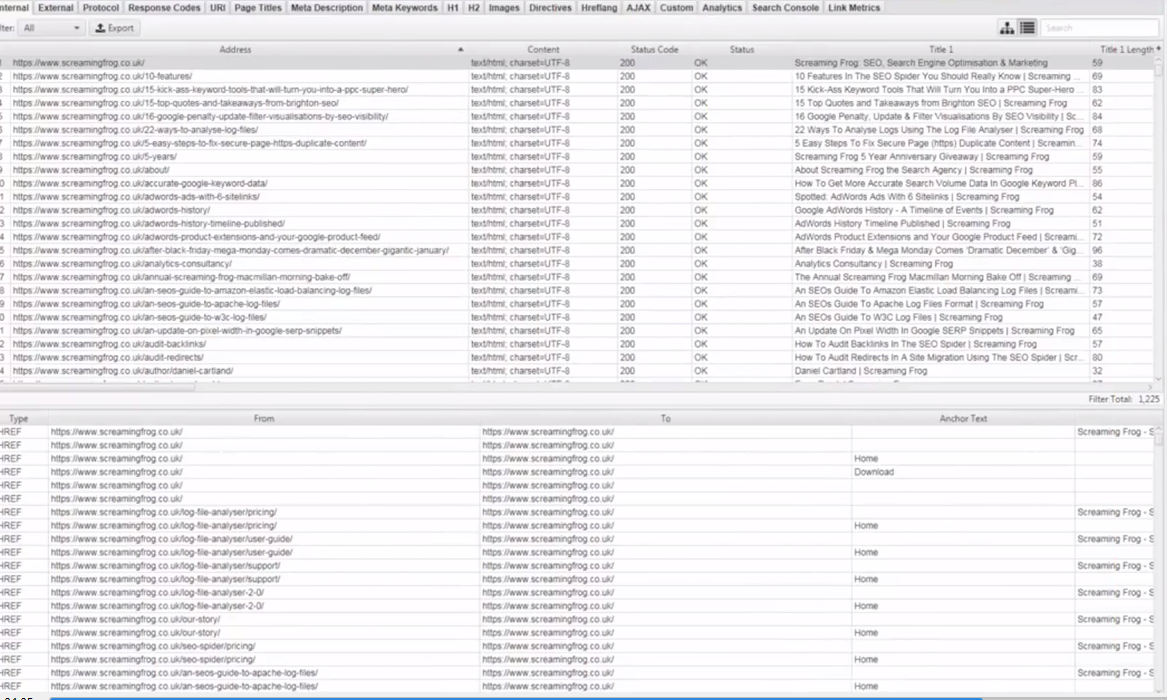Open the Analytics tab

(x=722, y=7)
